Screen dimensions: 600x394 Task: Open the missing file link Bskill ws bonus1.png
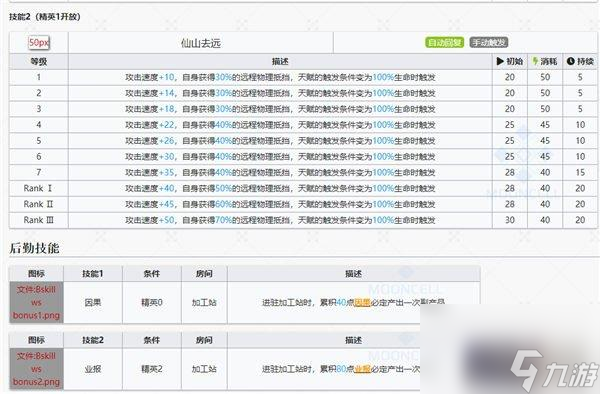click(36, 303)
